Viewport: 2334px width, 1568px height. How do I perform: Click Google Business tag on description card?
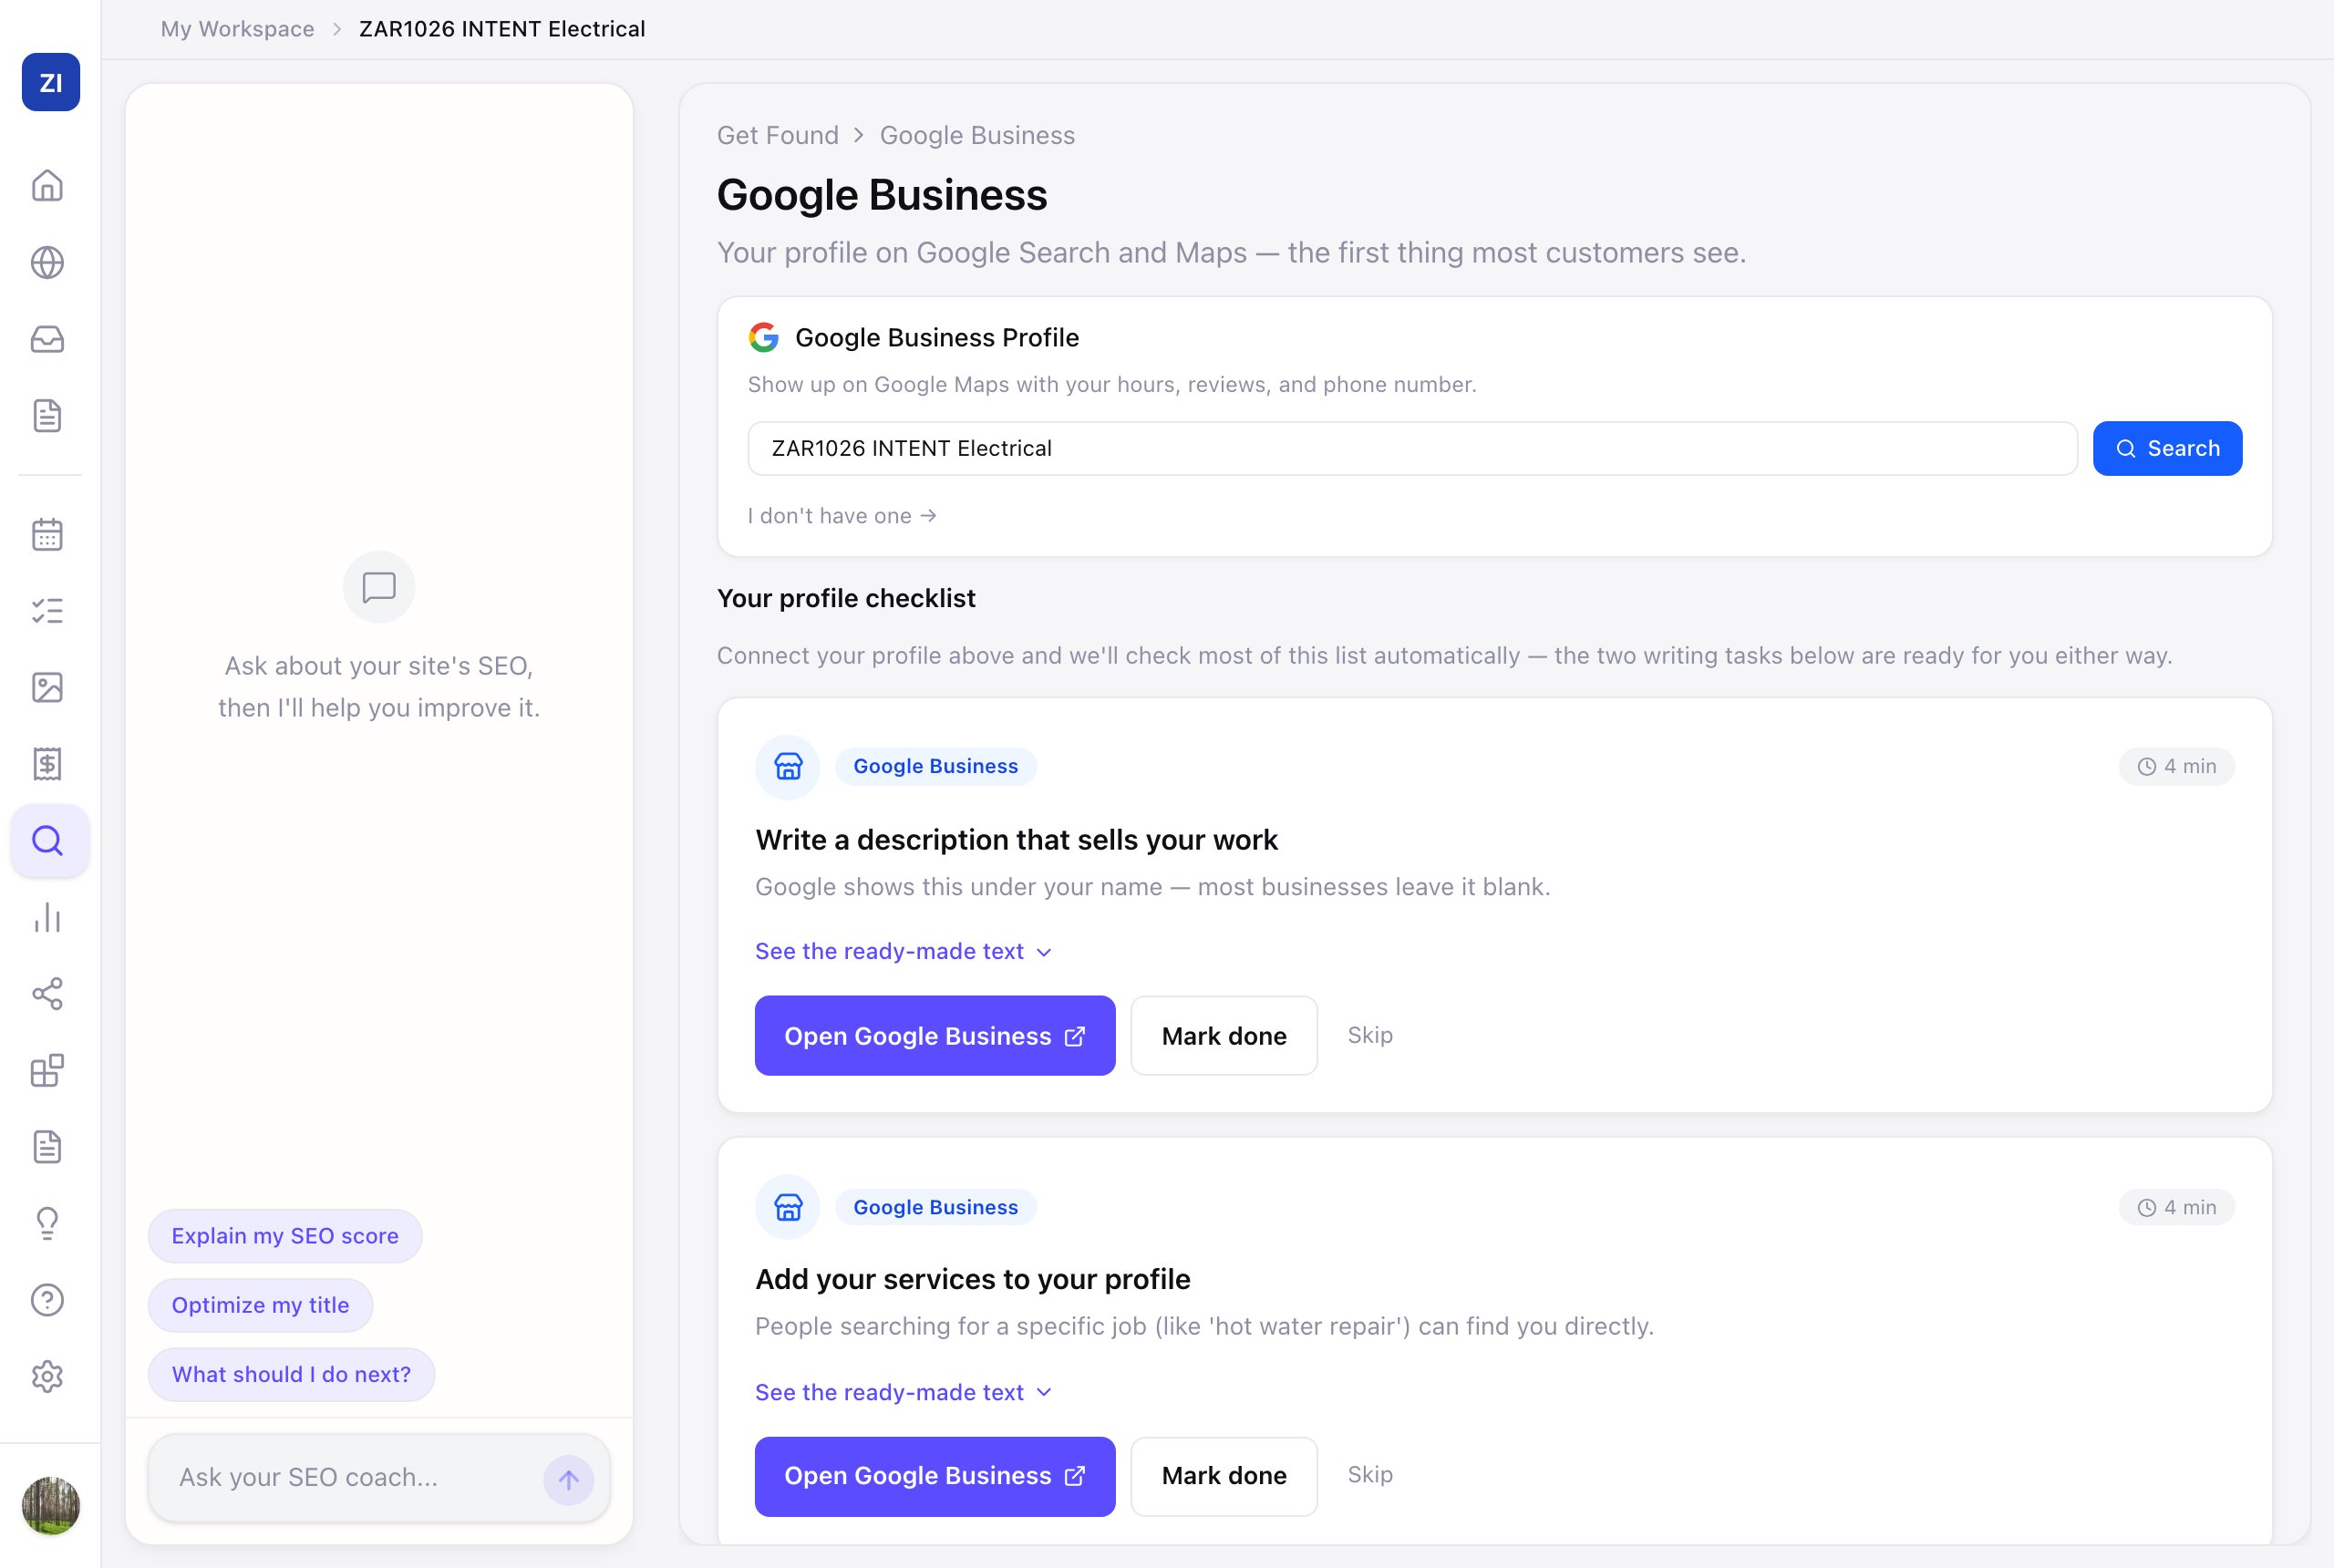coord(935,766)
